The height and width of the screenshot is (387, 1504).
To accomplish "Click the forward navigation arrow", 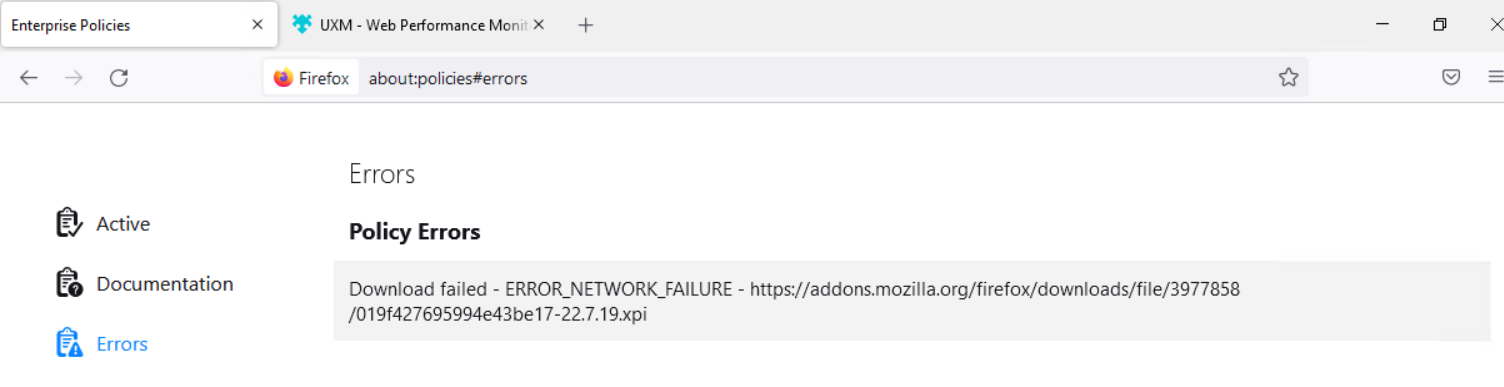I will coord(73,78).
